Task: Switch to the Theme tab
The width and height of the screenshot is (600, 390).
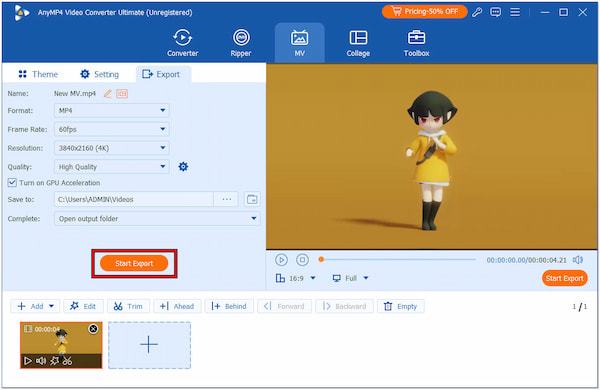Action: (x=38, y=74)
